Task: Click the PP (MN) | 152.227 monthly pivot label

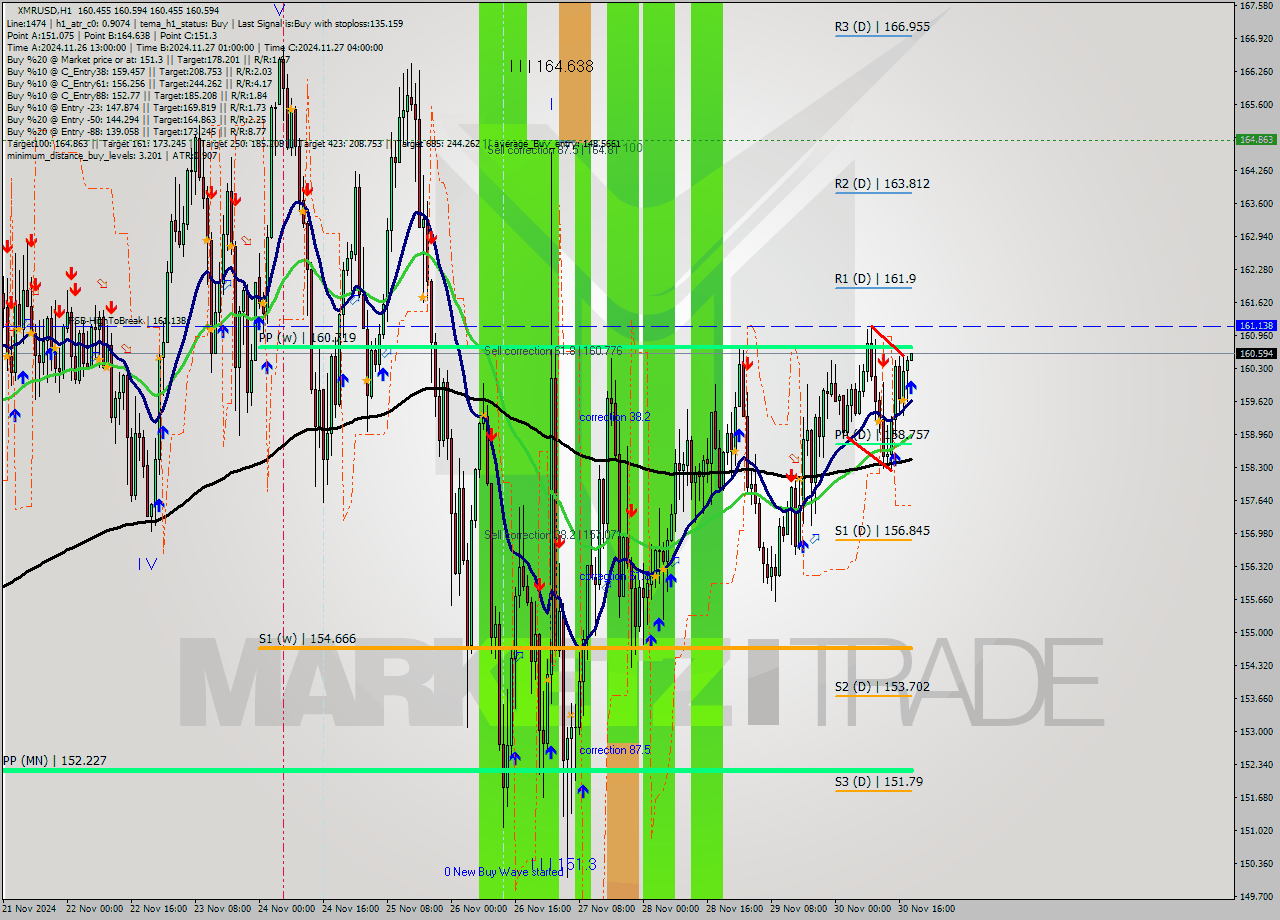Action: pos(54,761)
